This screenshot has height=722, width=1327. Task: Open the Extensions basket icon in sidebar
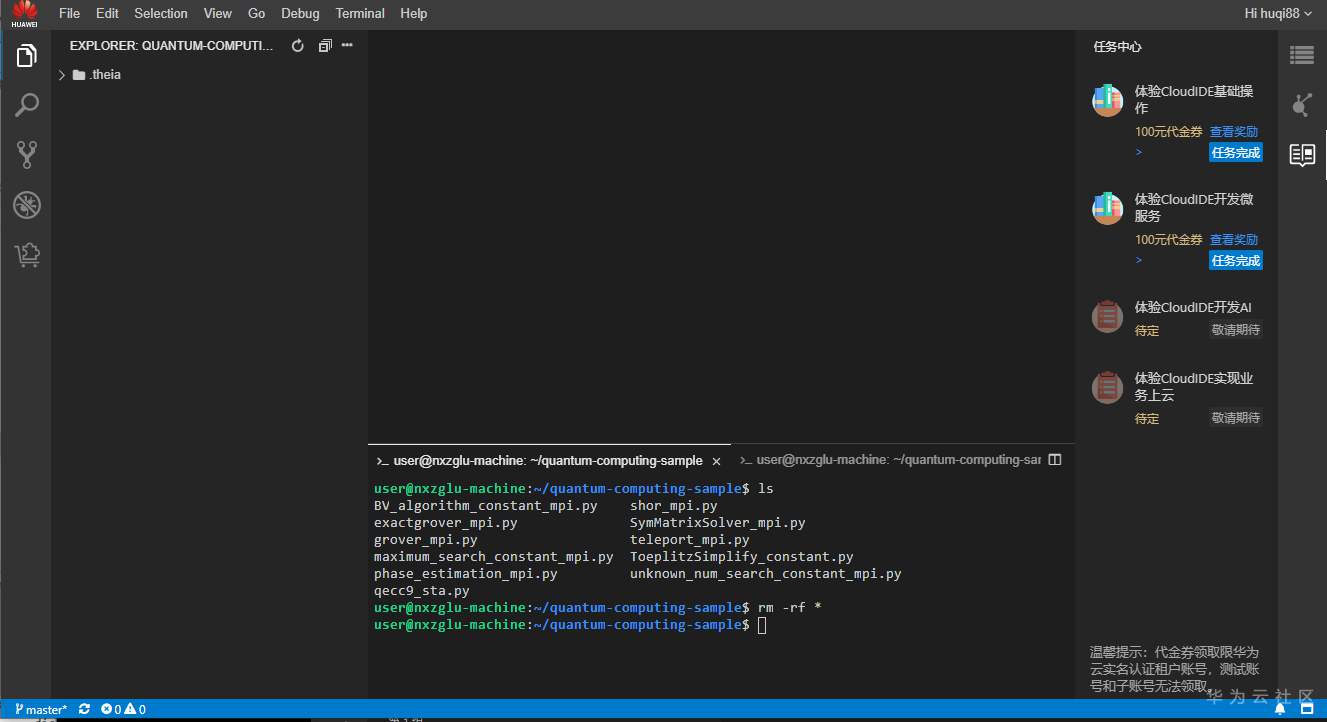(26, 255)
